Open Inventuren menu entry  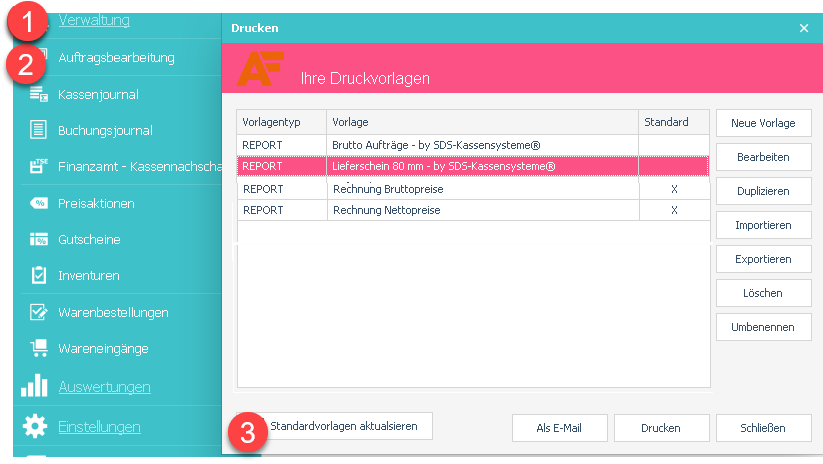pos(89,276)
